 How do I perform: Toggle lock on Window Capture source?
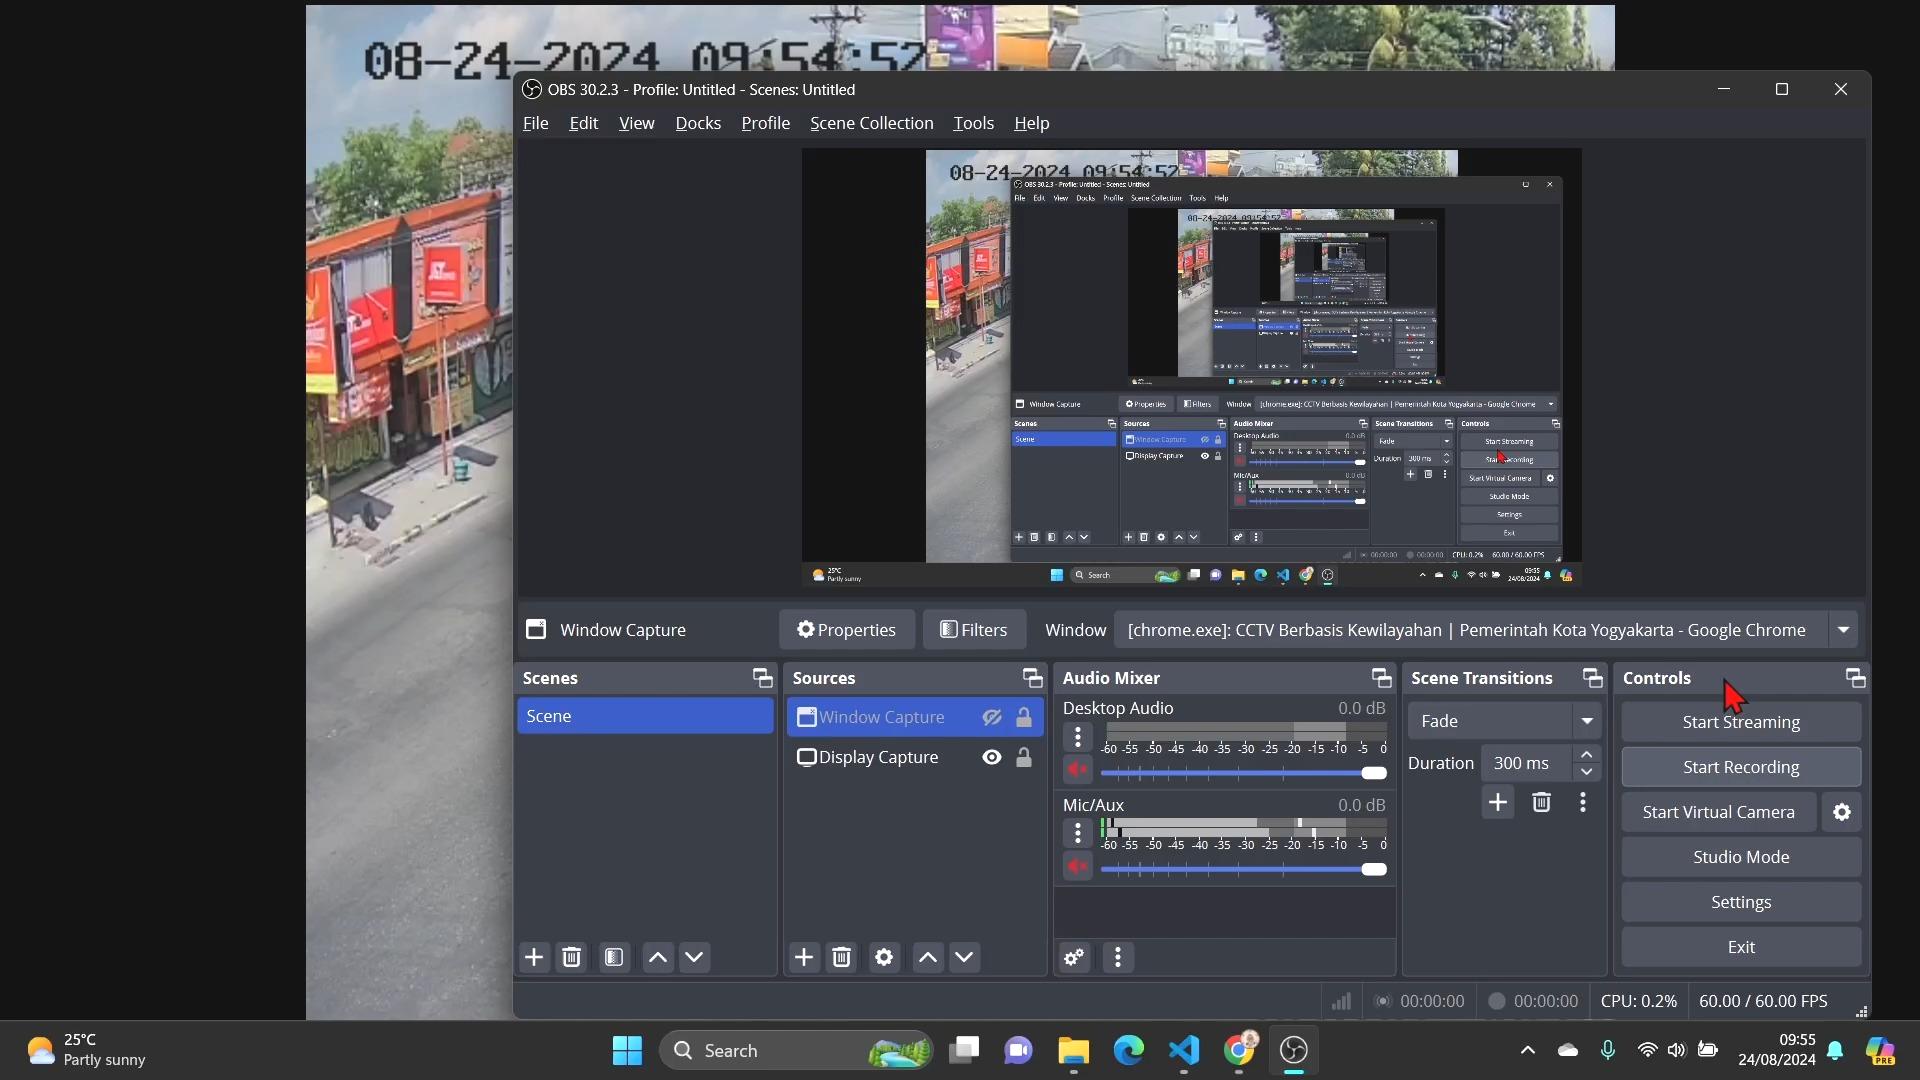(x=1024, y=717)
